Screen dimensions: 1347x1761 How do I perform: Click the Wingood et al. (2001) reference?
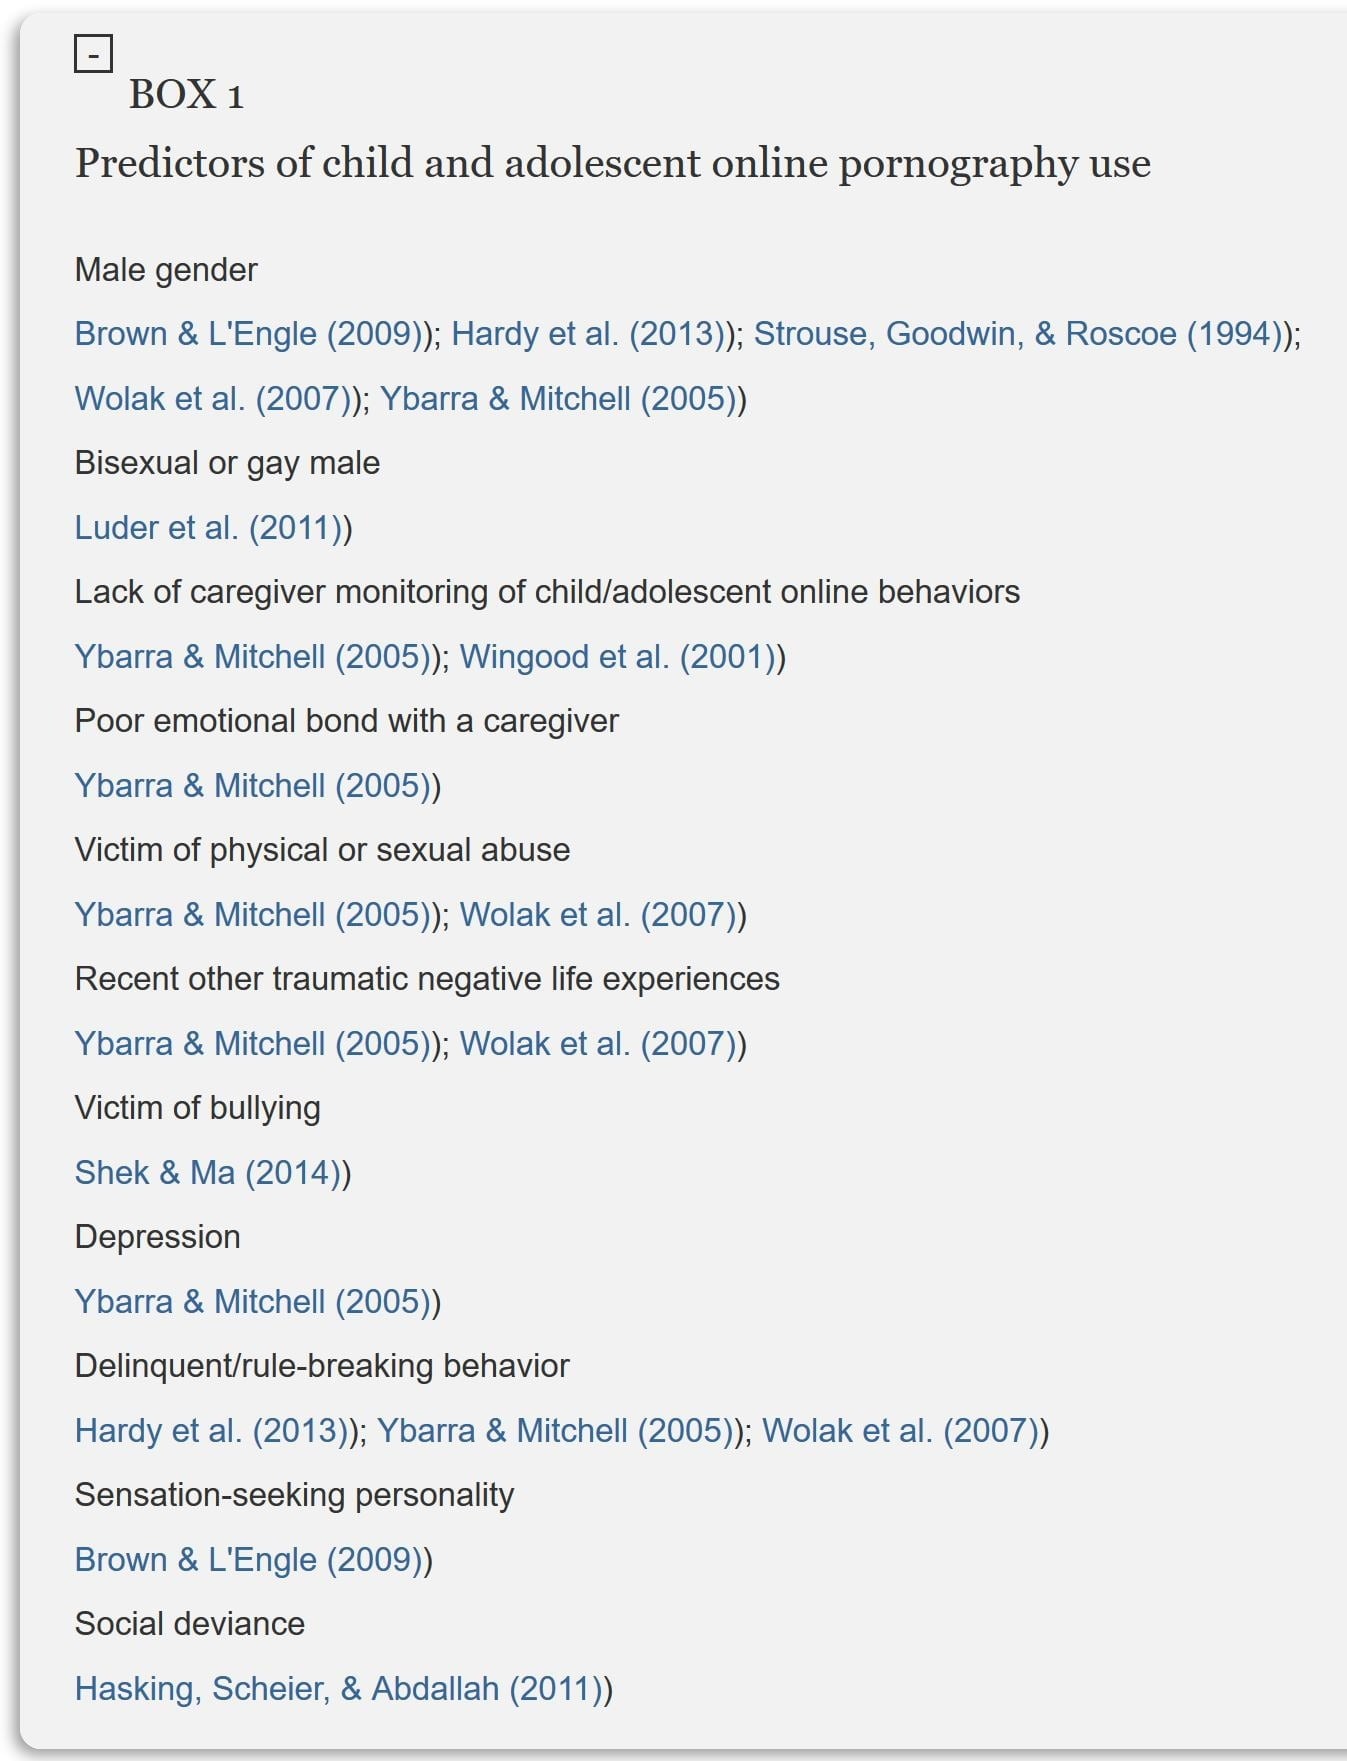[x=617, y=657]
